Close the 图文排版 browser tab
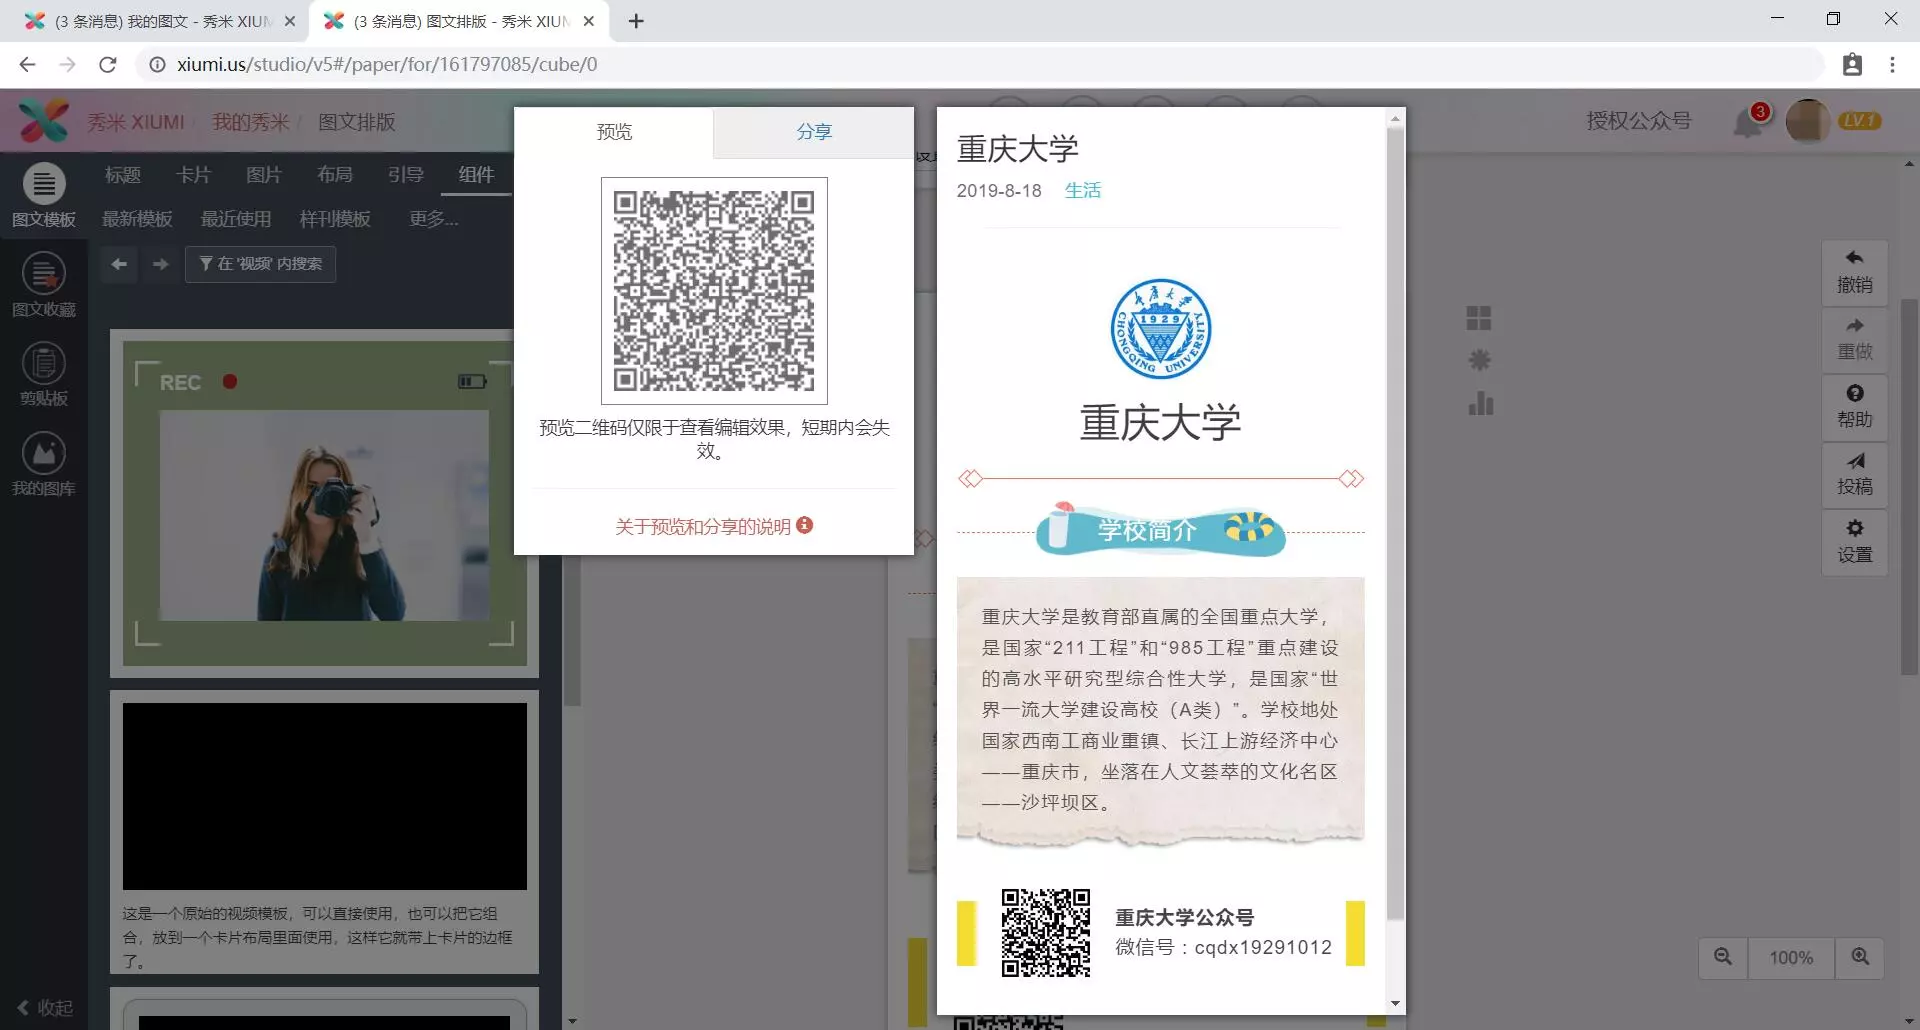Image resolution: width=1920 pixels, height=1030 pixels. pyautogui.click(x=589, y=21)
